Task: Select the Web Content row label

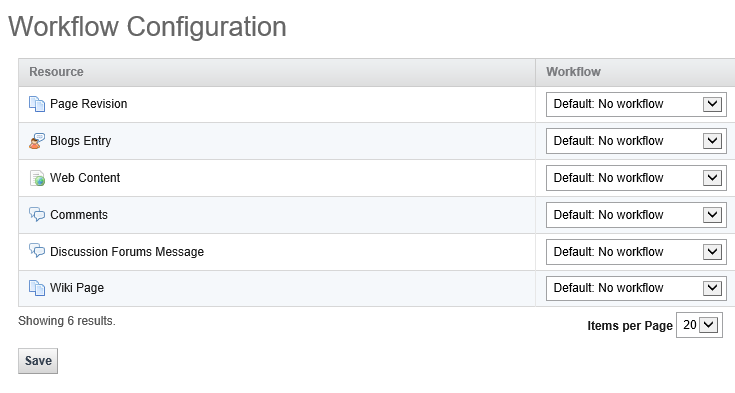Action: [x=85, y=178]
